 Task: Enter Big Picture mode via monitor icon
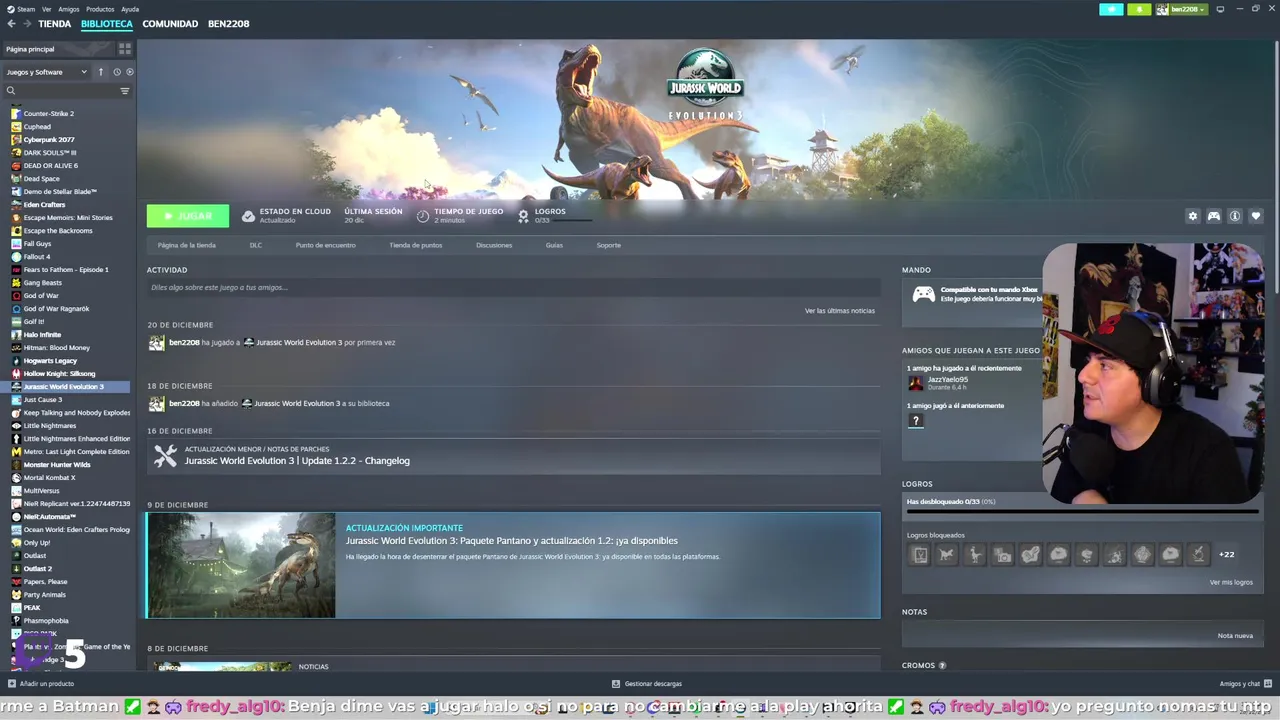[1220, 9]
